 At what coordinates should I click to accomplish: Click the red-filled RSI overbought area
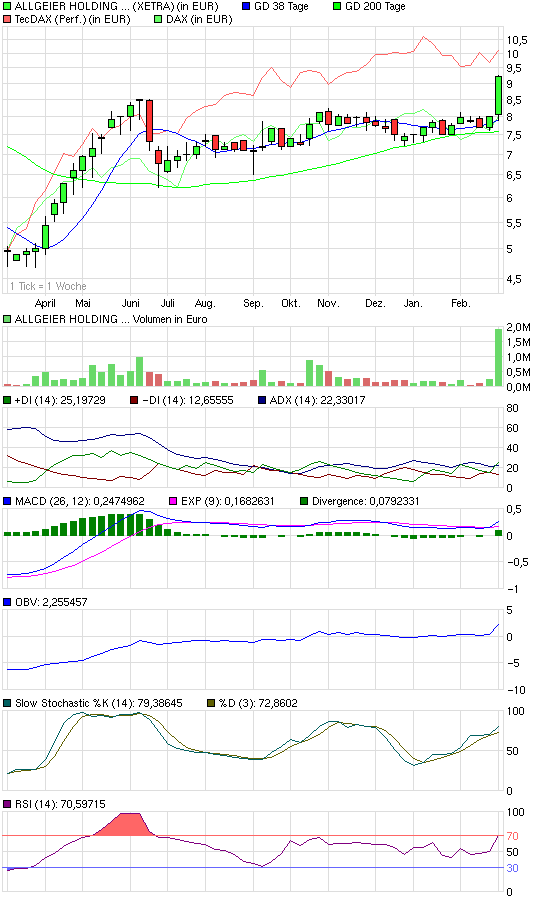(127, 824)
